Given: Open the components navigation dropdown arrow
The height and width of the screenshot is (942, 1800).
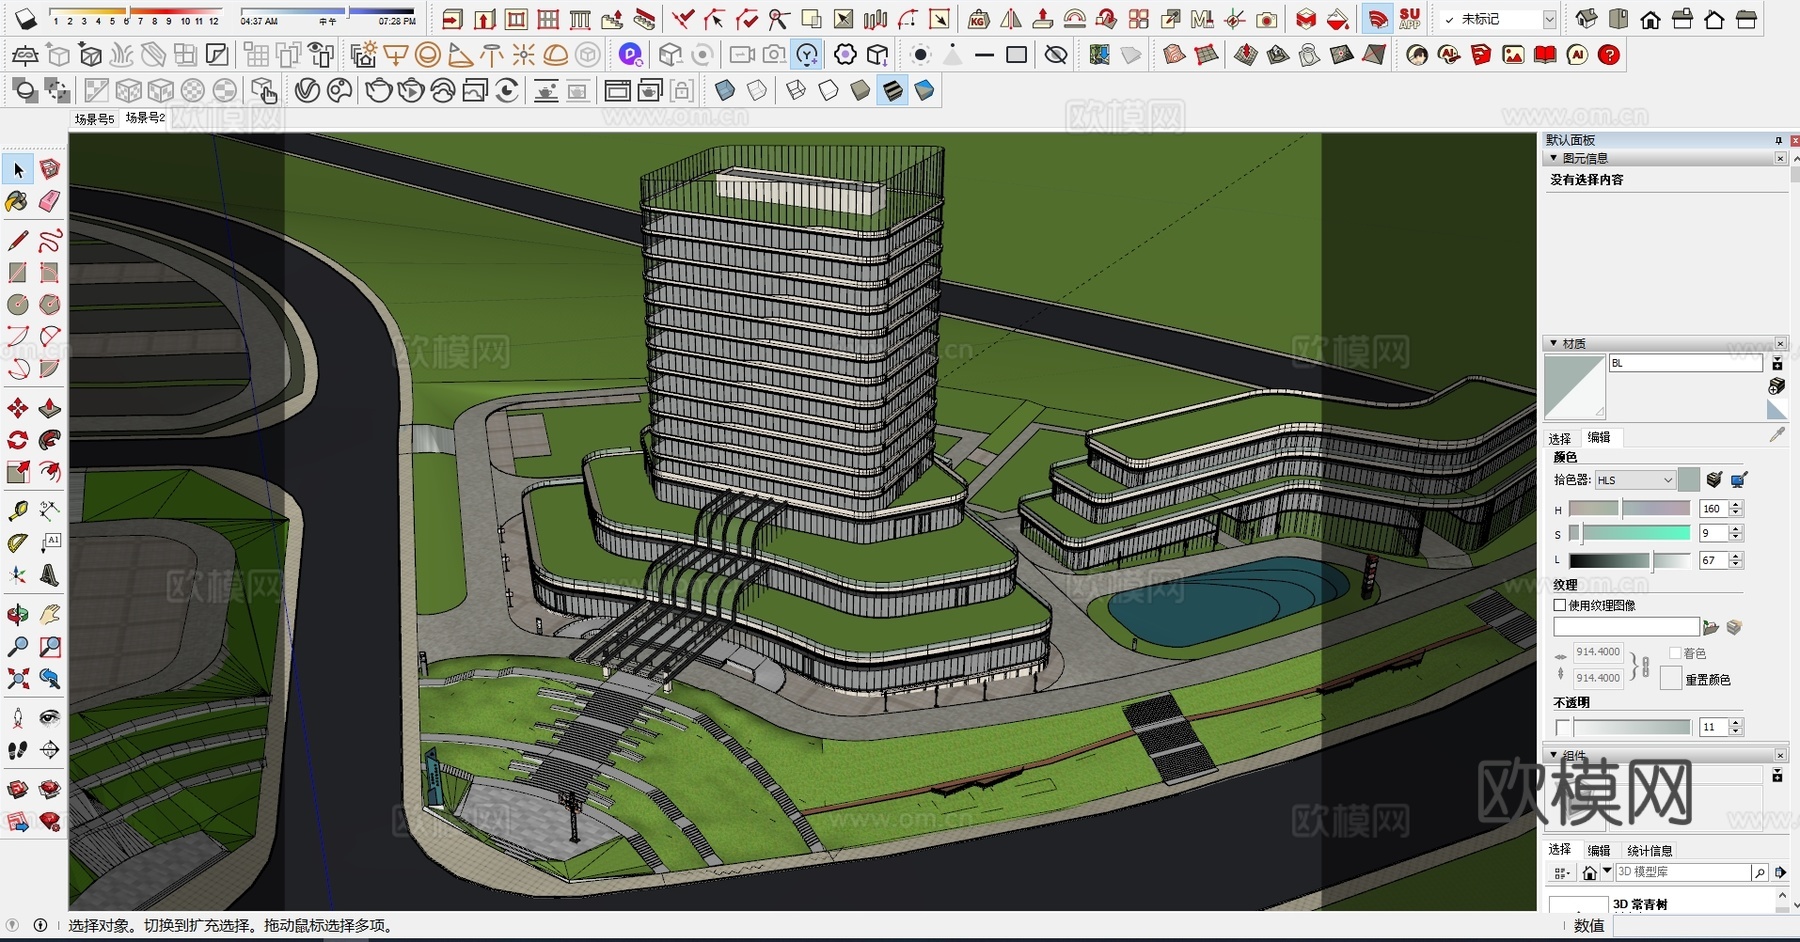Looking at the screenshot, I should 1607,872.
